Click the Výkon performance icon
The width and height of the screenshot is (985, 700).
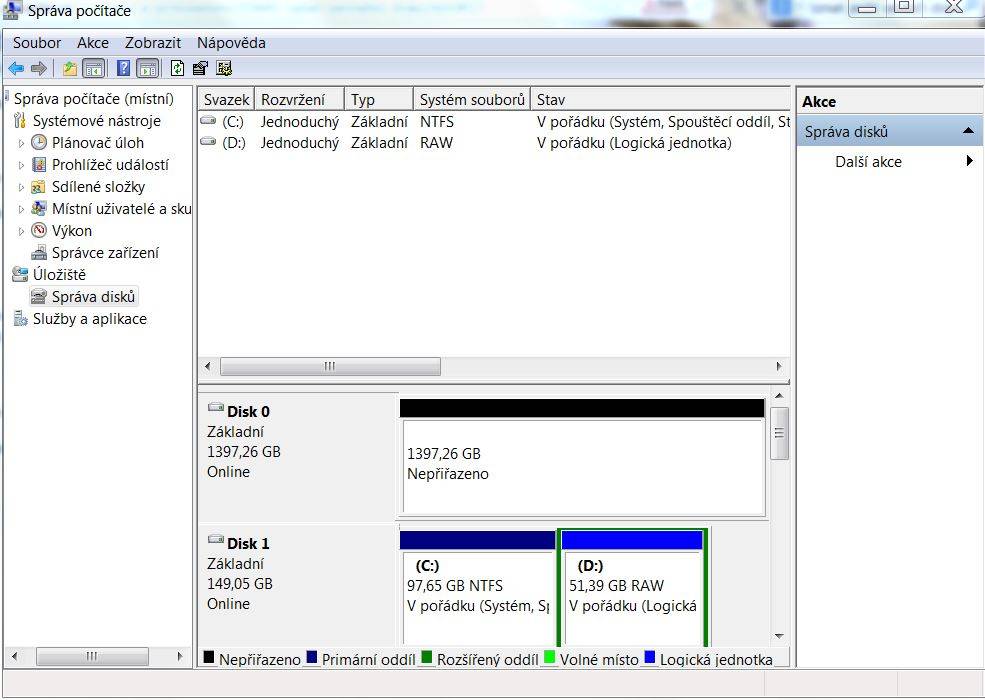(x=39, y=230)
